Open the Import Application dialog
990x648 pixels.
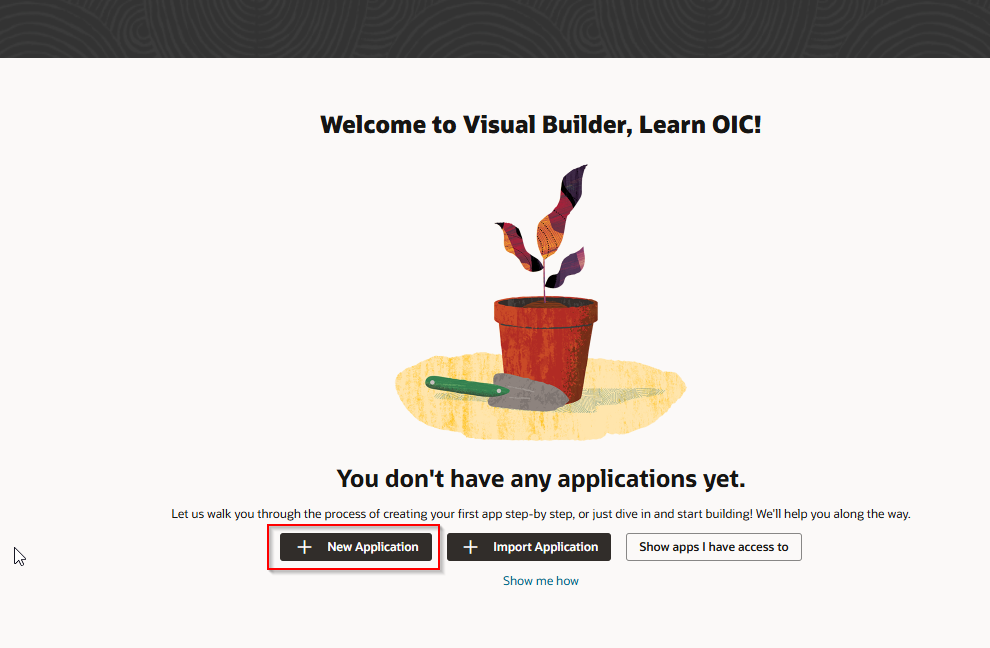click(x=528, y=547)
